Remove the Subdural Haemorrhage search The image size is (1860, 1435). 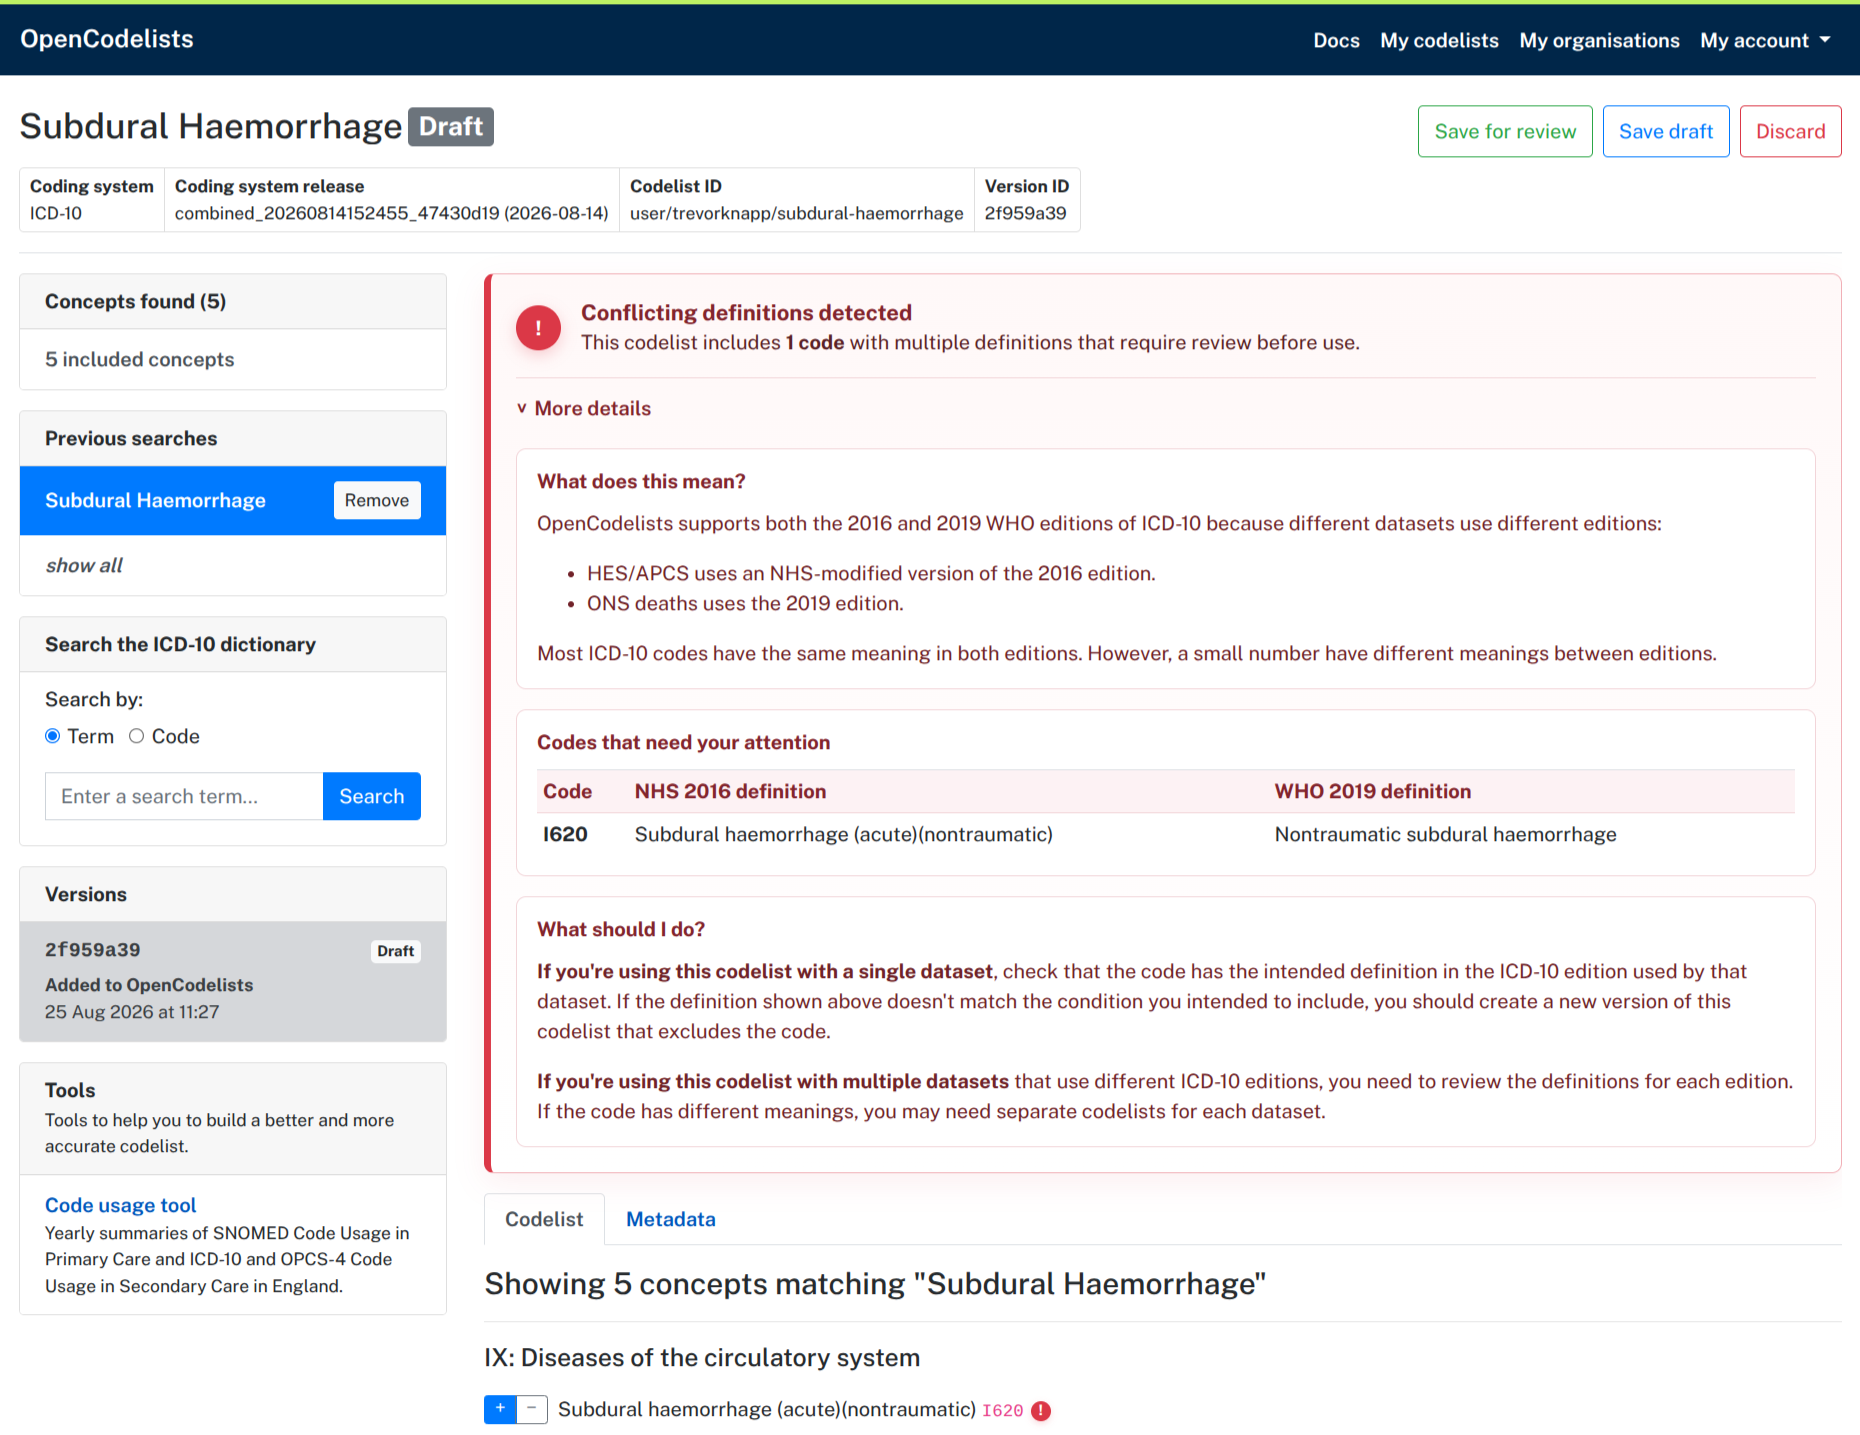tap(377, 500)
